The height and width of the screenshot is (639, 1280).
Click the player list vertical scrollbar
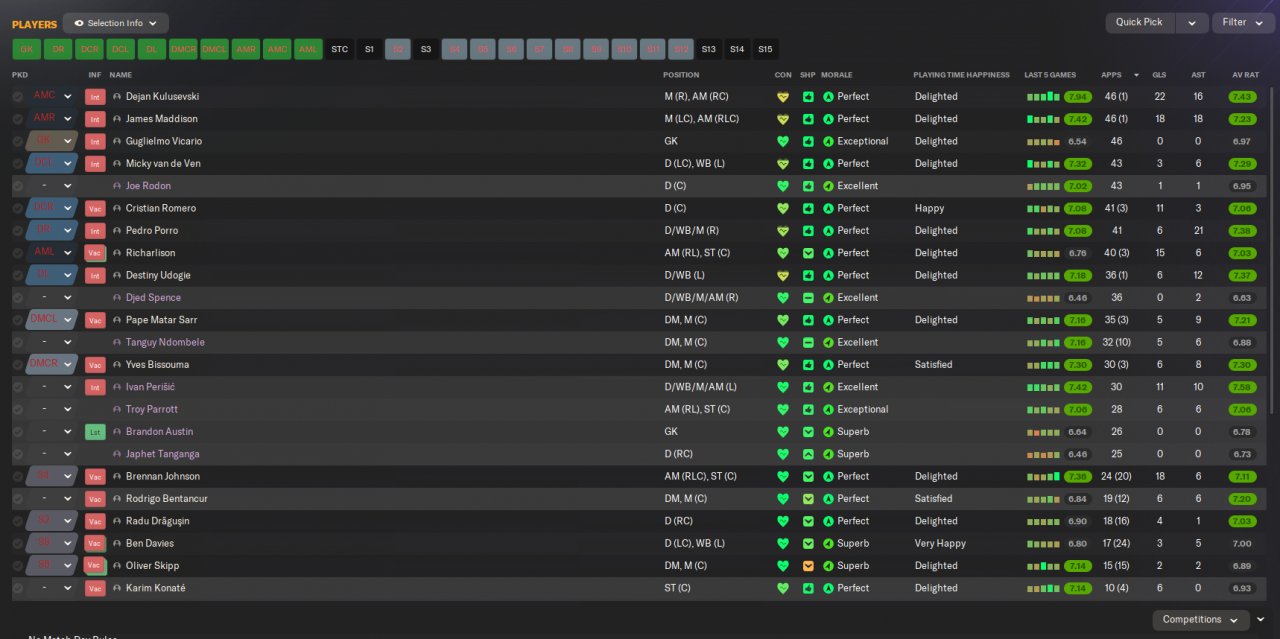(1273, 250)
